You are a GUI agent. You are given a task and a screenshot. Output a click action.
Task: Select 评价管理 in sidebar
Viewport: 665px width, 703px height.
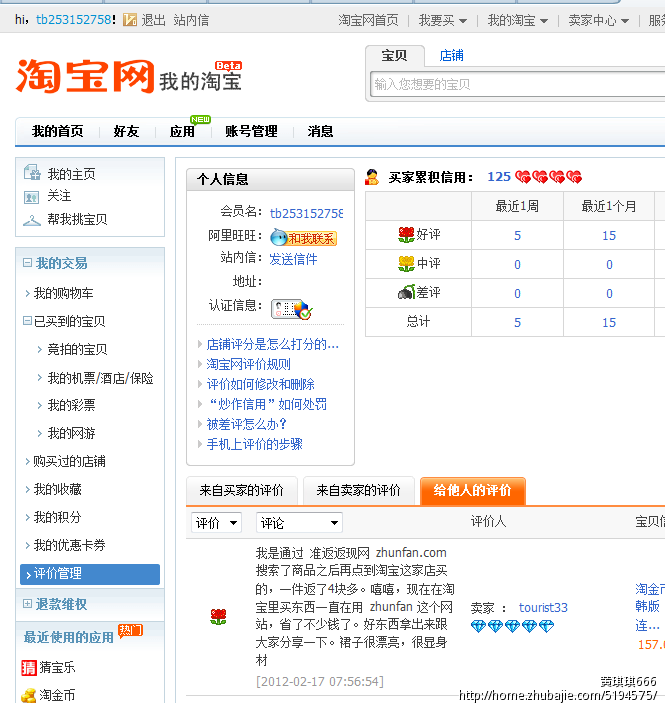click(x=90, y=574)
